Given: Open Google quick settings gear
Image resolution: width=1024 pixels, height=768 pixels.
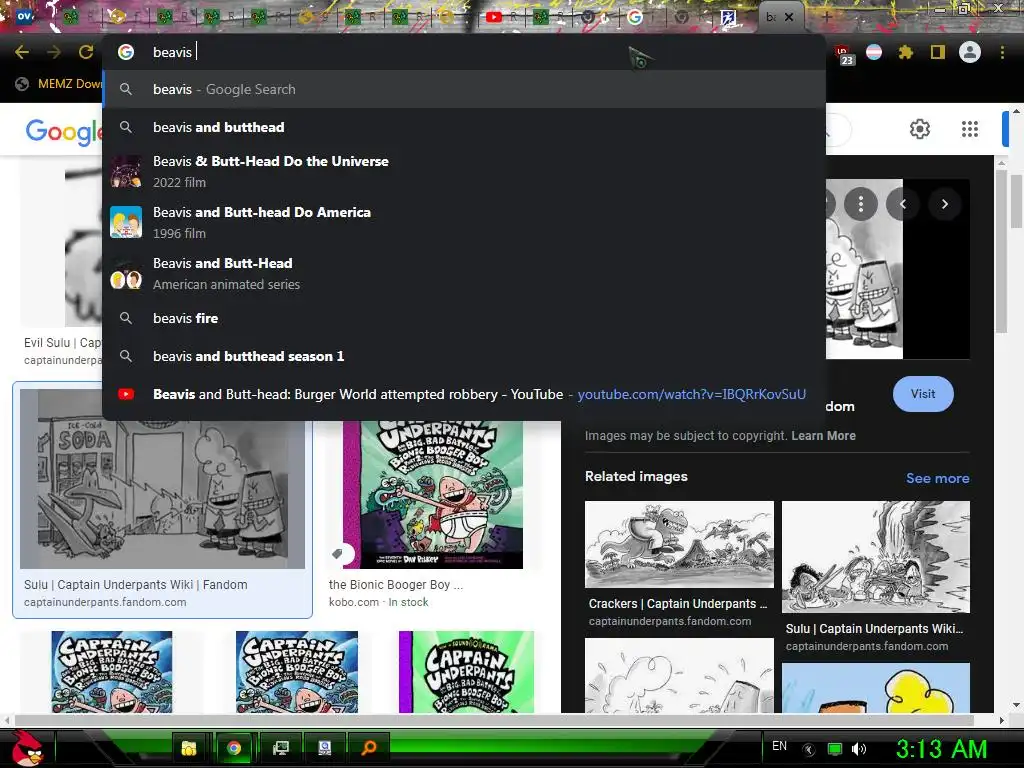Looking at the screenshot, I should pyautogui.click(x=920, y=129).
